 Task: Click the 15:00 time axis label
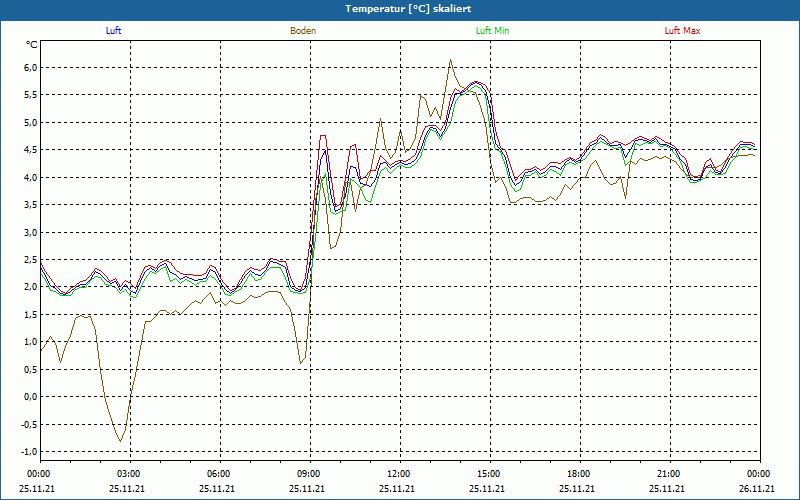coord(490,474)
